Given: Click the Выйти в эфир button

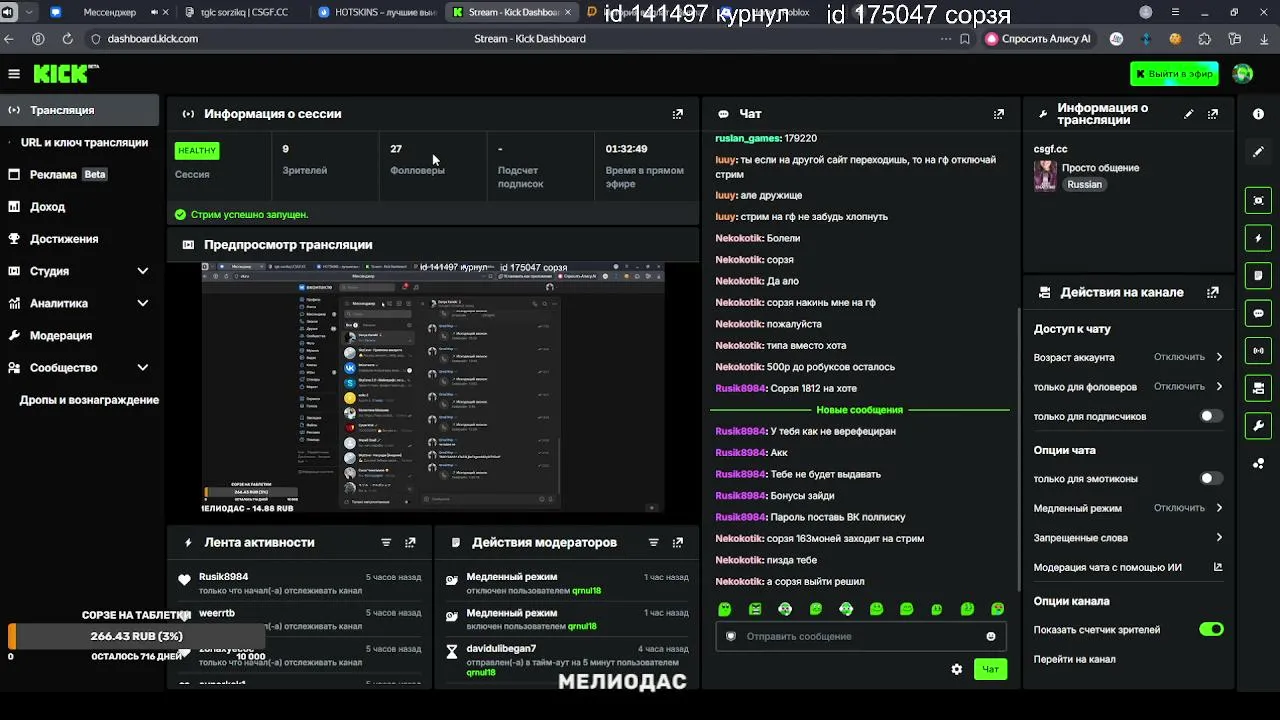Looking at the screenshot, I should point(1173,74).
